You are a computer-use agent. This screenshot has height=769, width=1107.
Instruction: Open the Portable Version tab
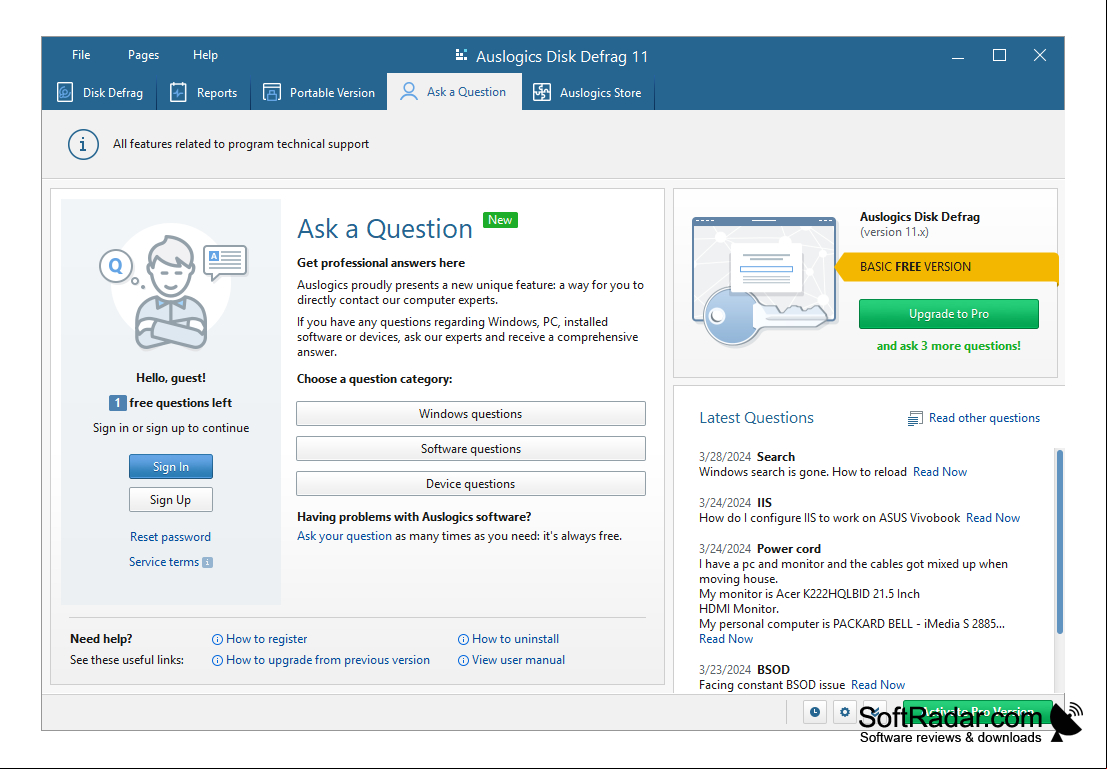click(x=319, y=93)
